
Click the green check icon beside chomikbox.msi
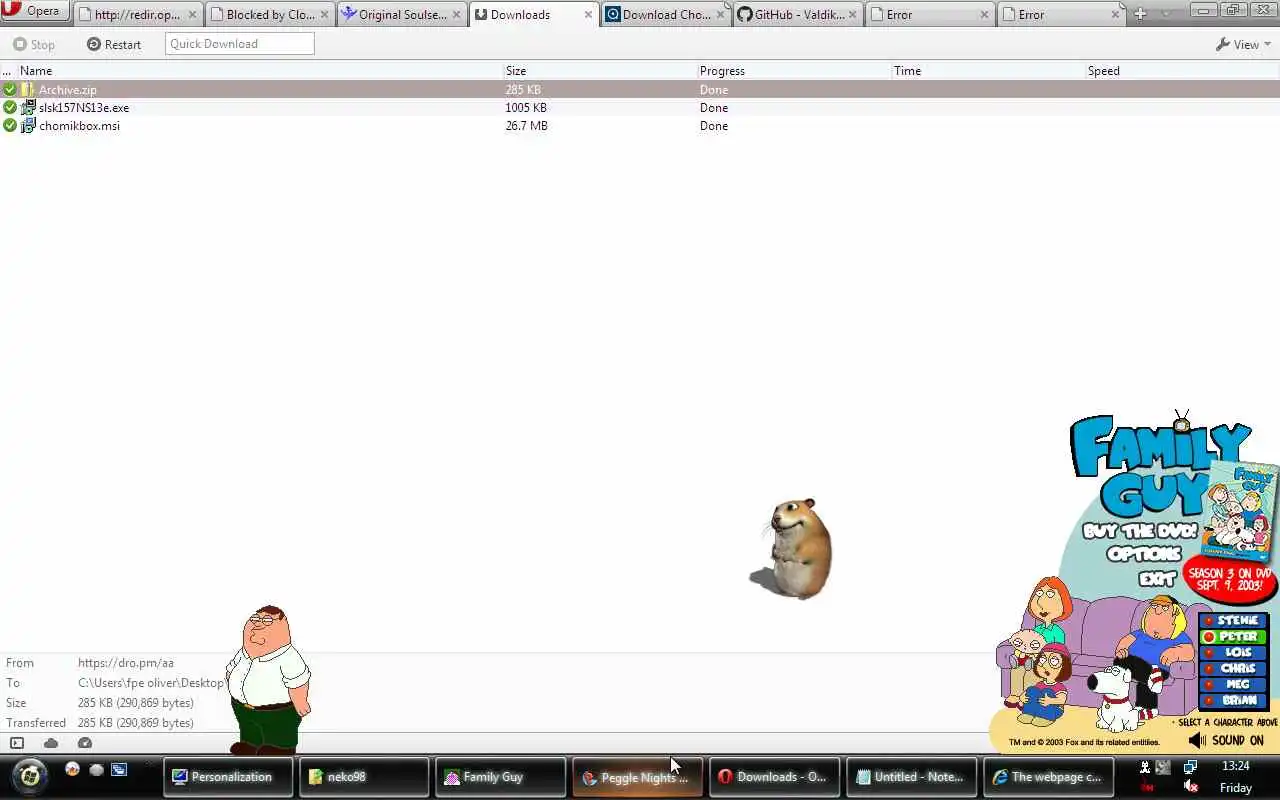[x=10, y=126]
